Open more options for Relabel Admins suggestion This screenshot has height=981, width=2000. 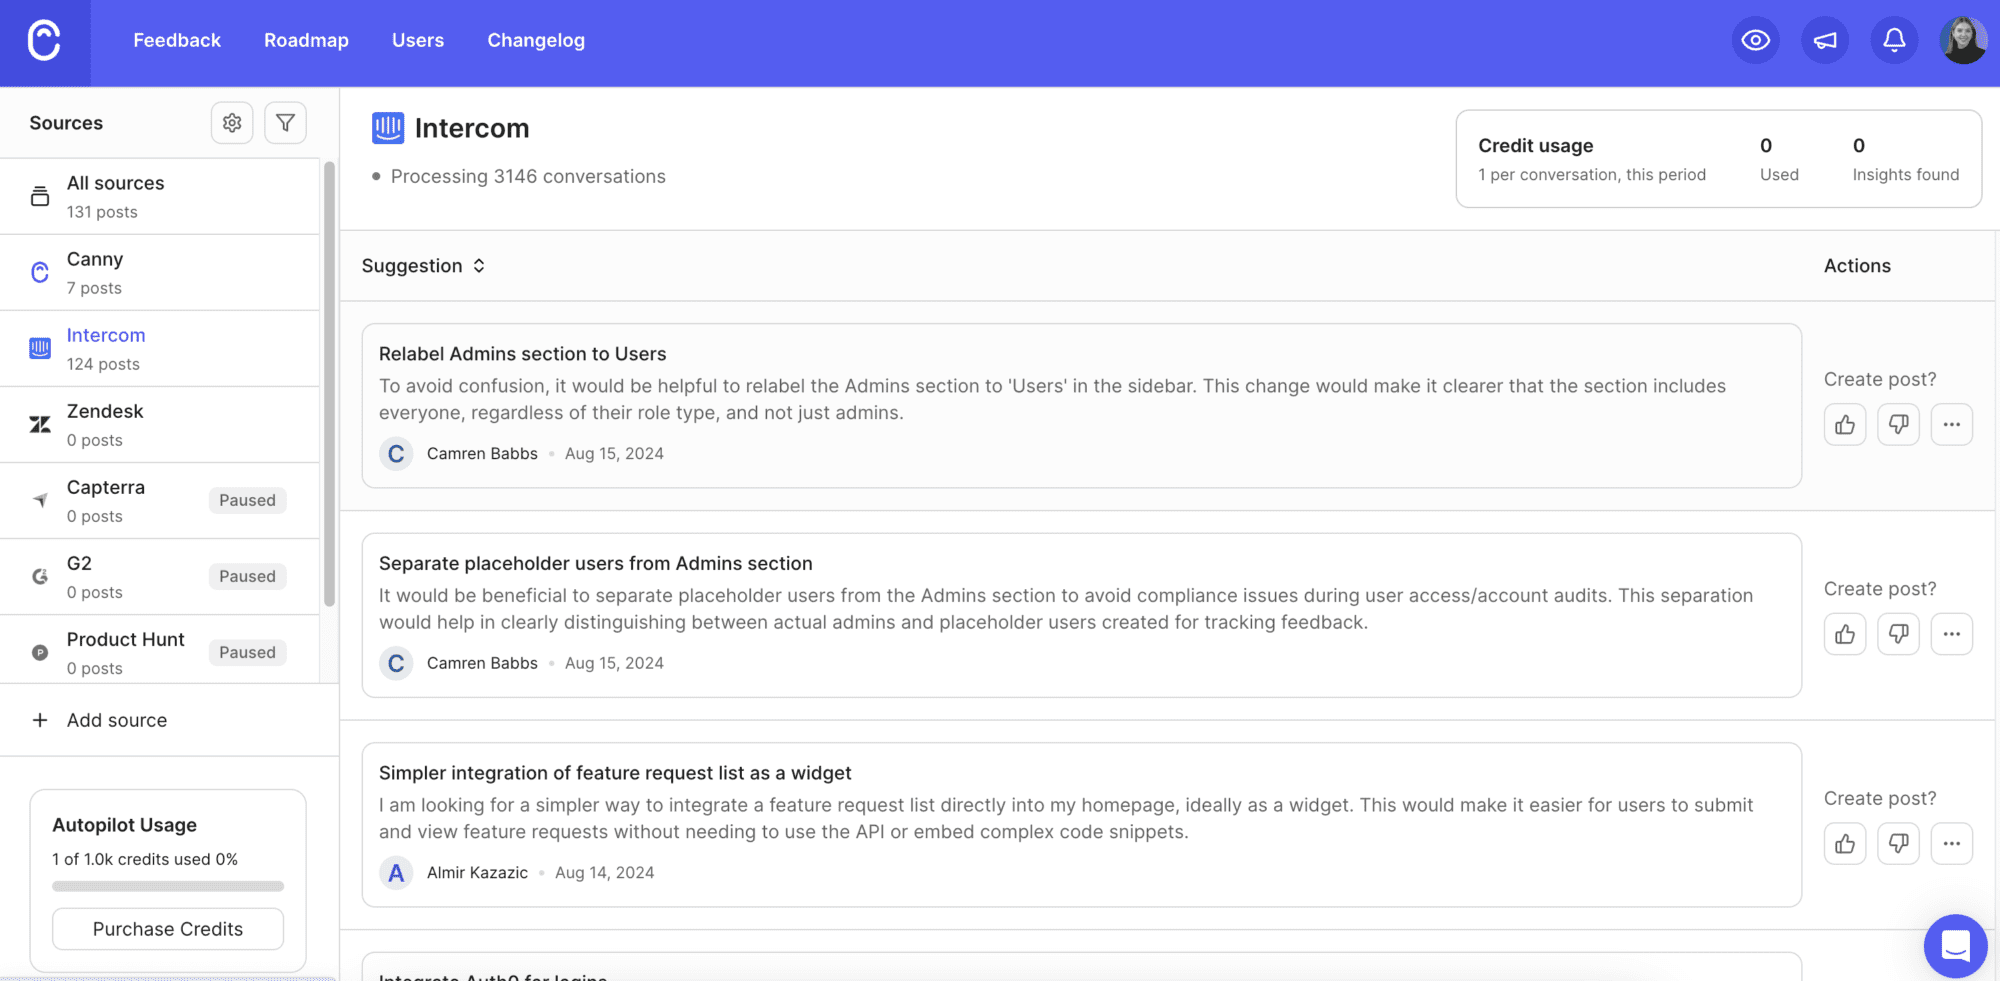(x=1951, y=425)
